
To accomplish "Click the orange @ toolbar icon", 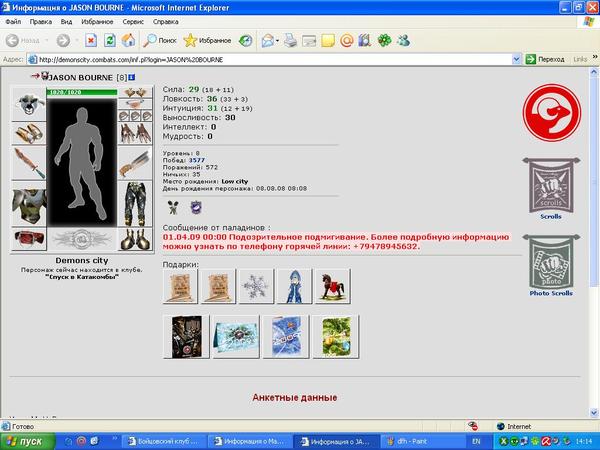I will click(346, 40).
